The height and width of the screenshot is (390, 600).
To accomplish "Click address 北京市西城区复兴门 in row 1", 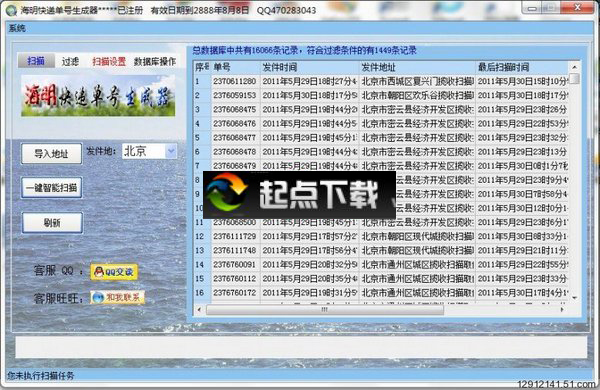I will pos(417,81).
